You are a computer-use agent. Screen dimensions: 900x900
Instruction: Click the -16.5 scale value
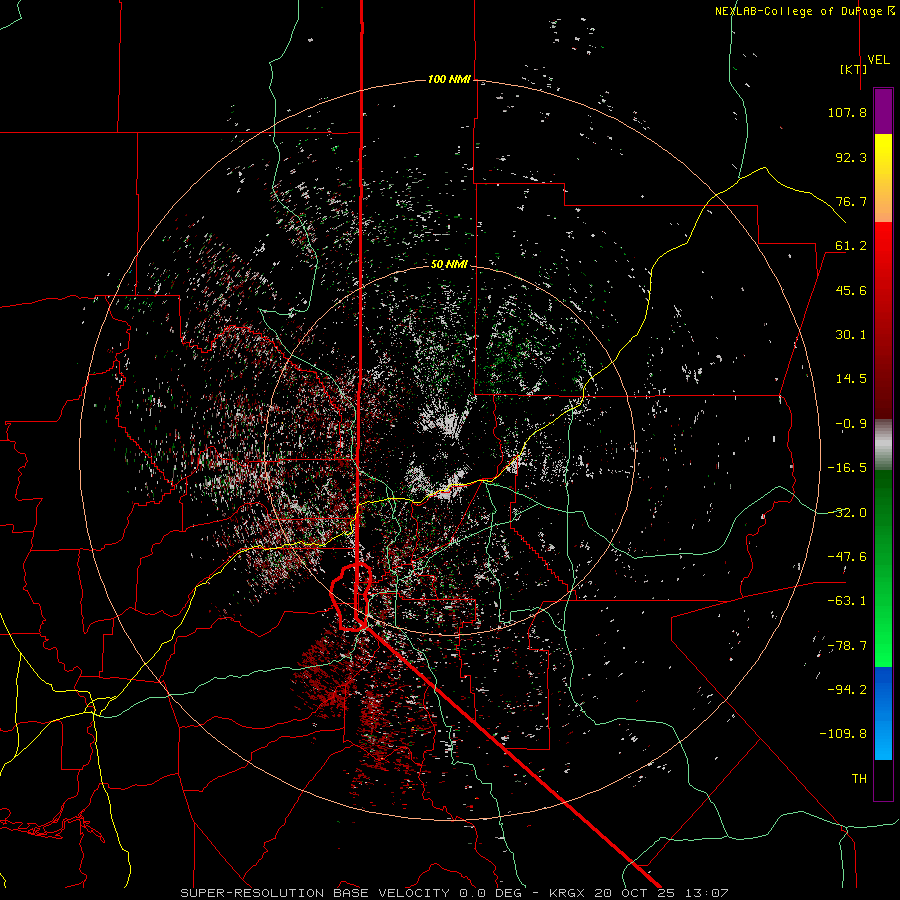tap(847, 468)
